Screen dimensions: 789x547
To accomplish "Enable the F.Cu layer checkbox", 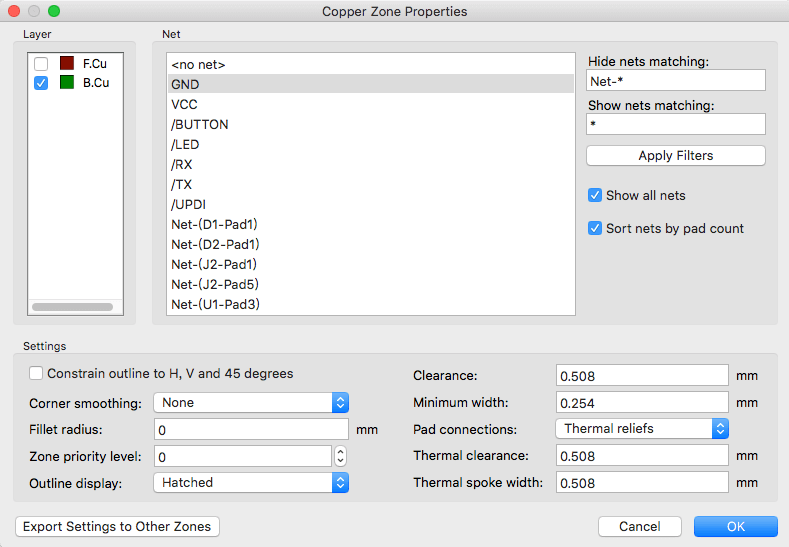I will tap(41, 64).
